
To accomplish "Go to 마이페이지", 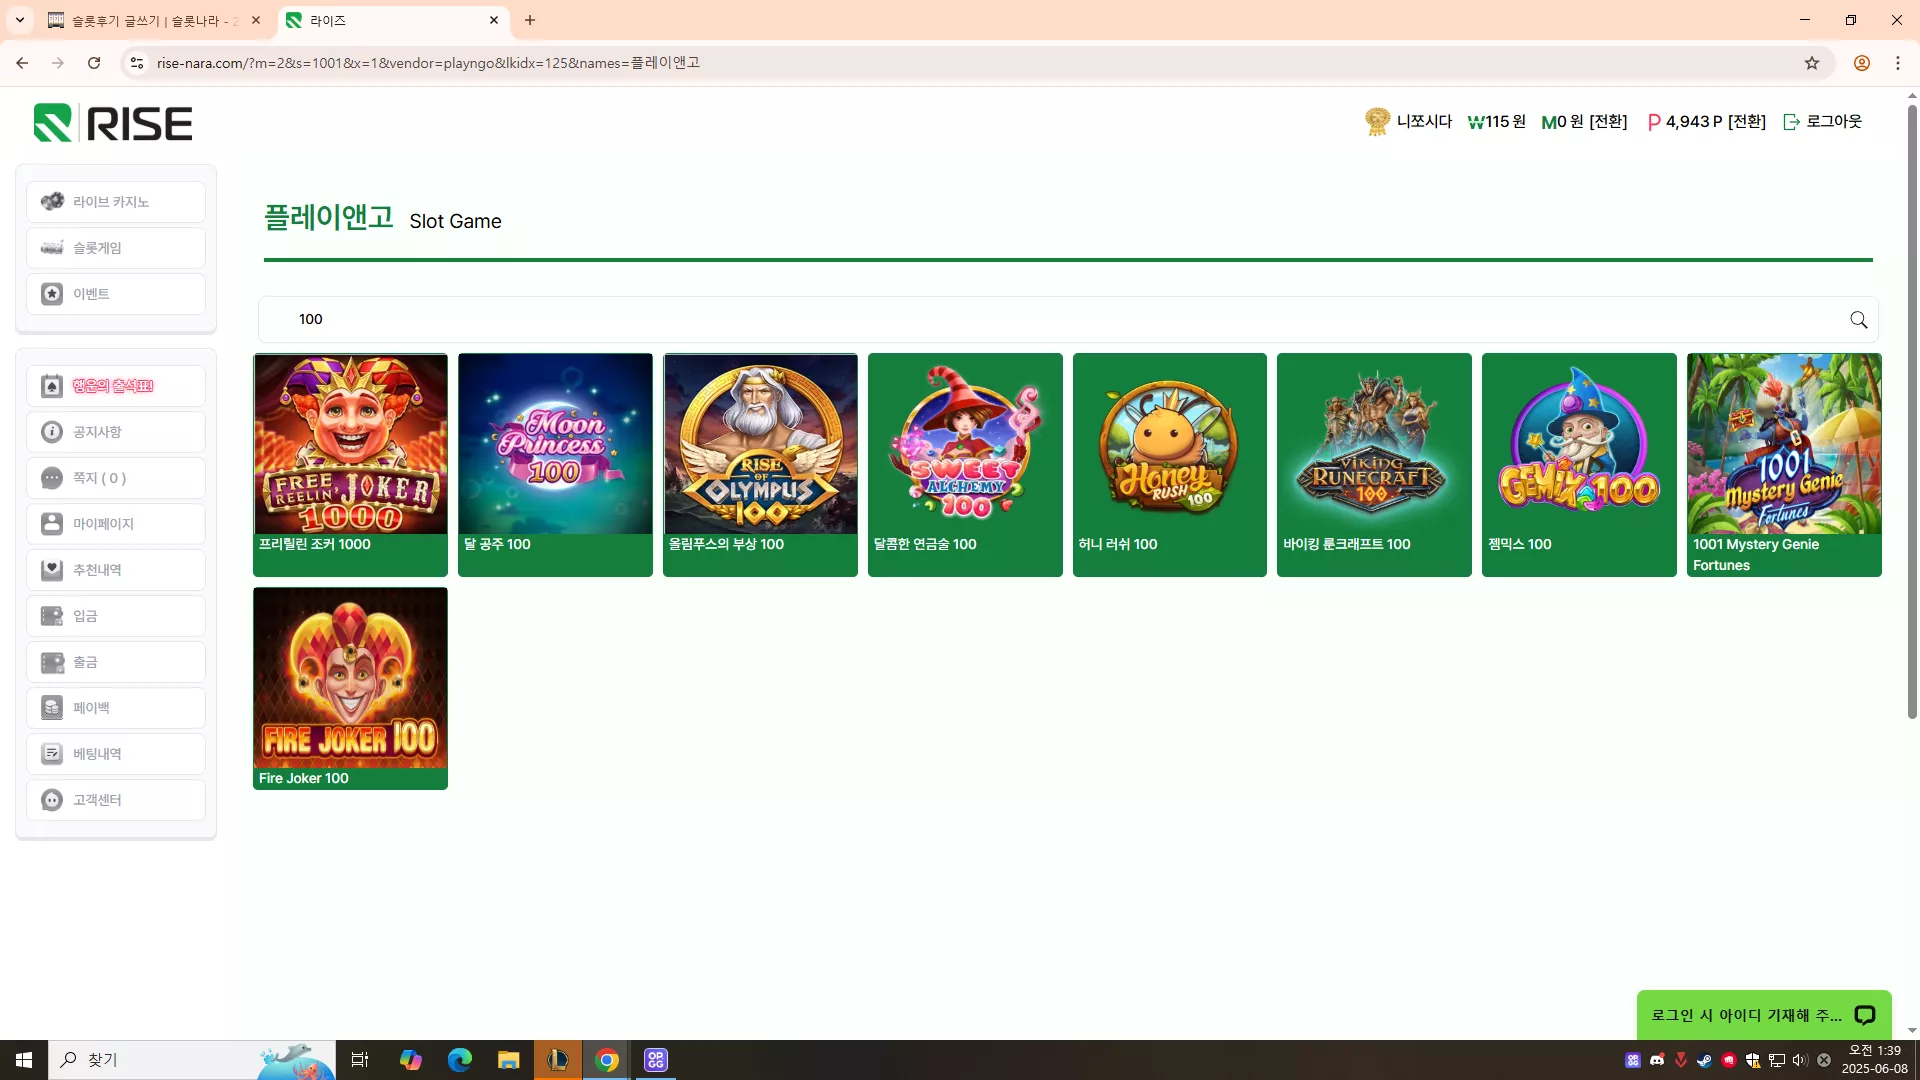I will 116,524.
